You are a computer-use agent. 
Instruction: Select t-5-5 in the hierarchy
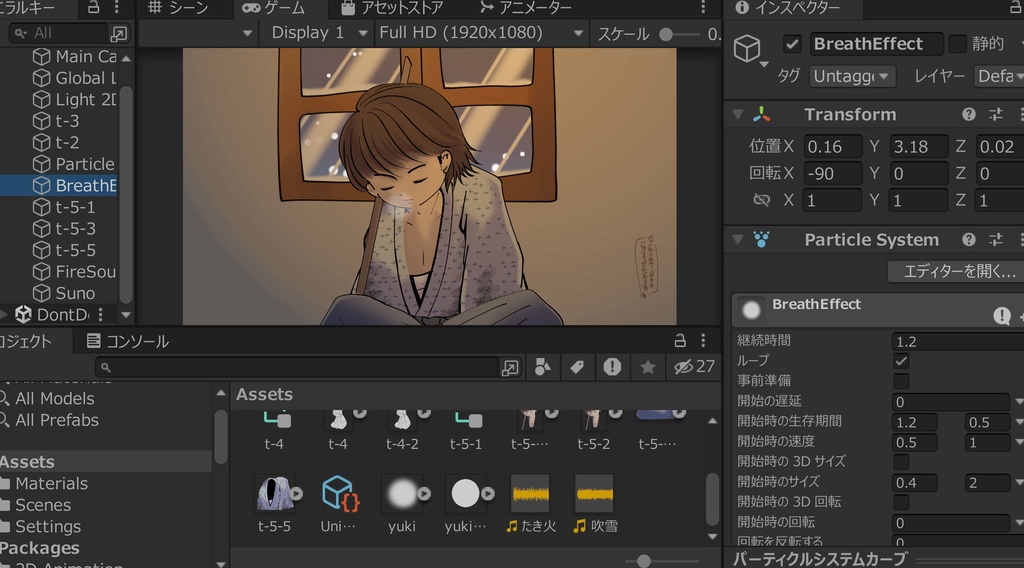[63, 251]
